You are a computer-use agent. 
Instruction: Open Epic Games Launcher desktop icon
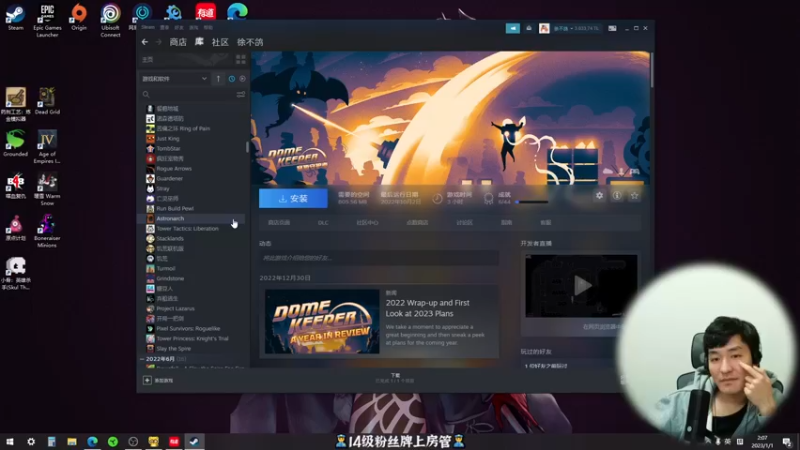click(47, 20)
